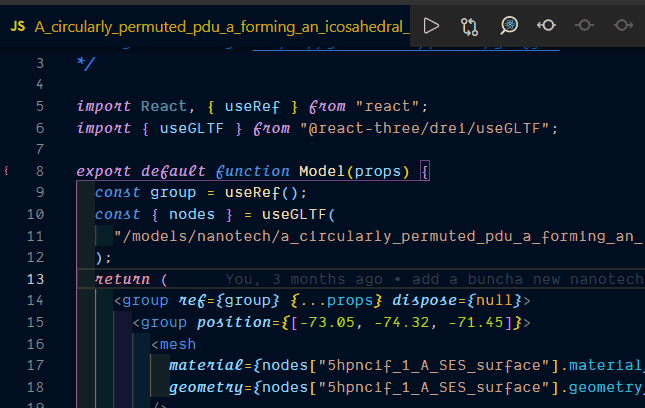
Task: Open the file annotations search icon
Action: (509, 26)
